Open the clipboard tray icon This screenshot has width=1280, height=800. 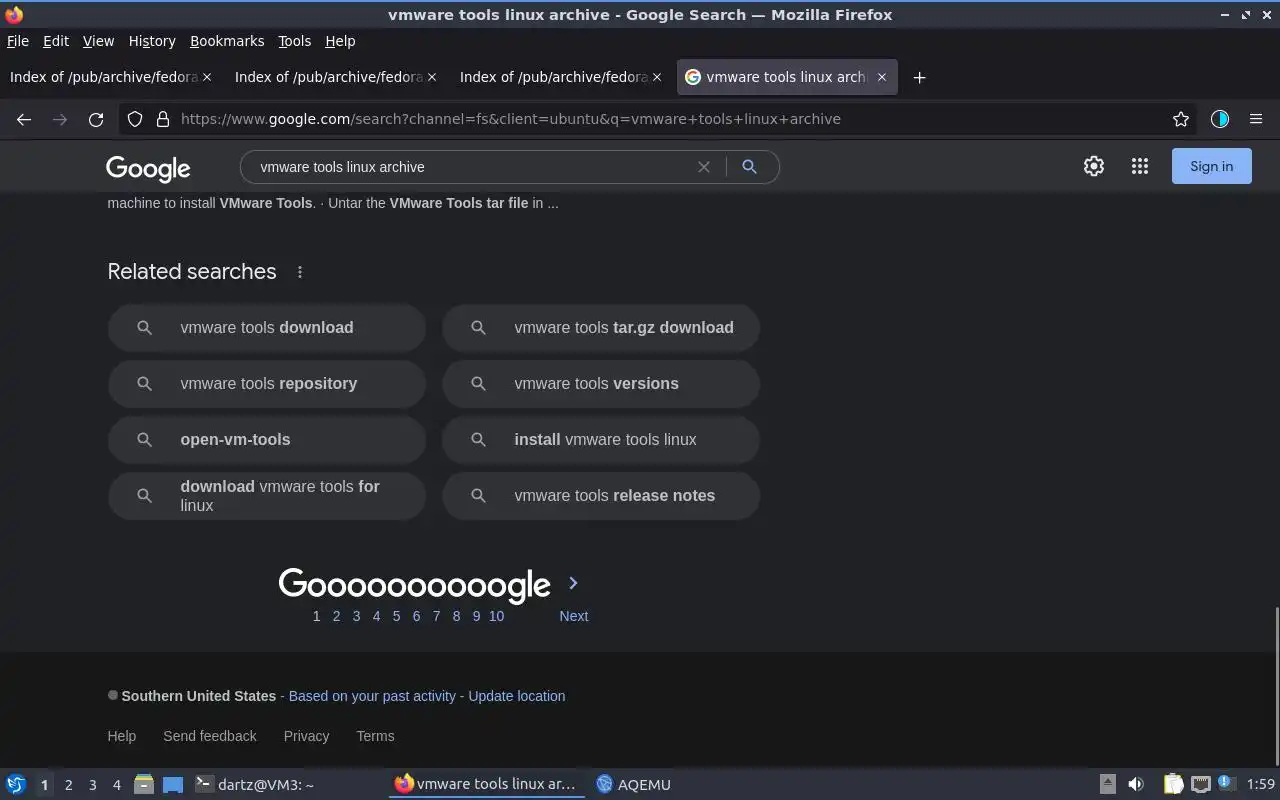[x=1173, y=784]
